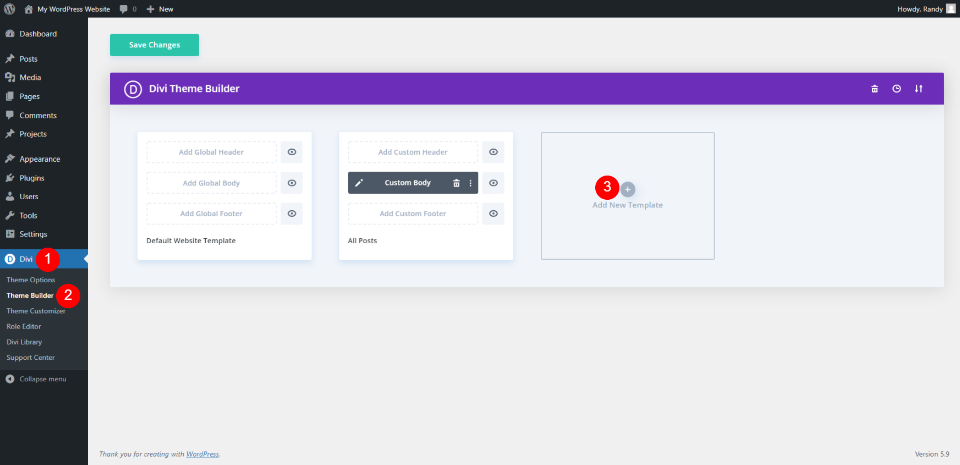This screenshot has width=960, height=465.
Task: Open Custom Body more options dots
Action: (470, 183)
